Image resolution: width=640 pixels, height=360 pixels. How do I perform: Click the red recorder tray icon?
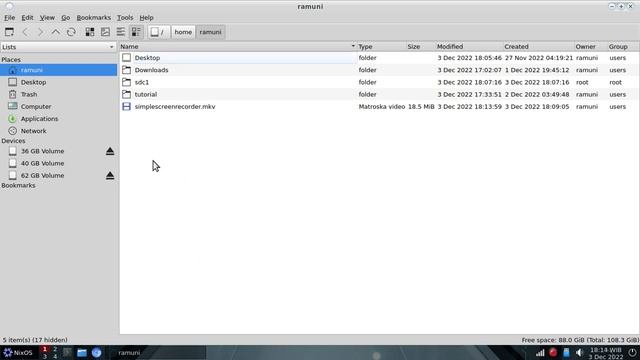coord(553,353)
